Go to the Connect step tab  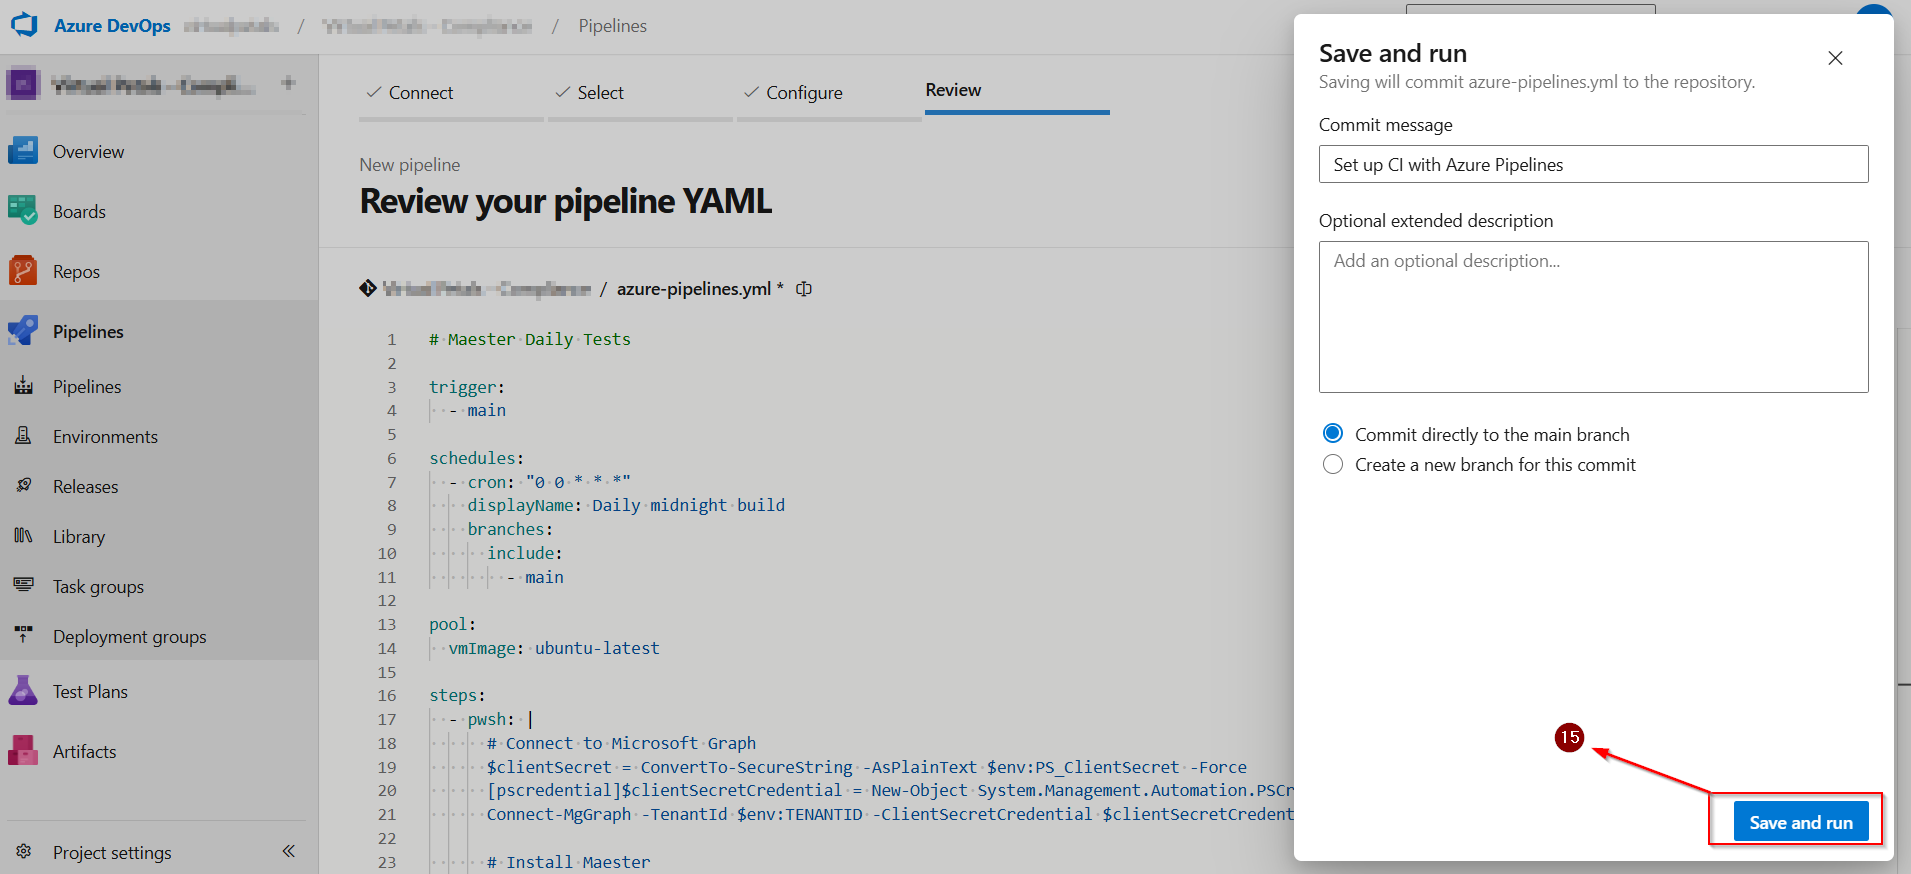[451, 93]
